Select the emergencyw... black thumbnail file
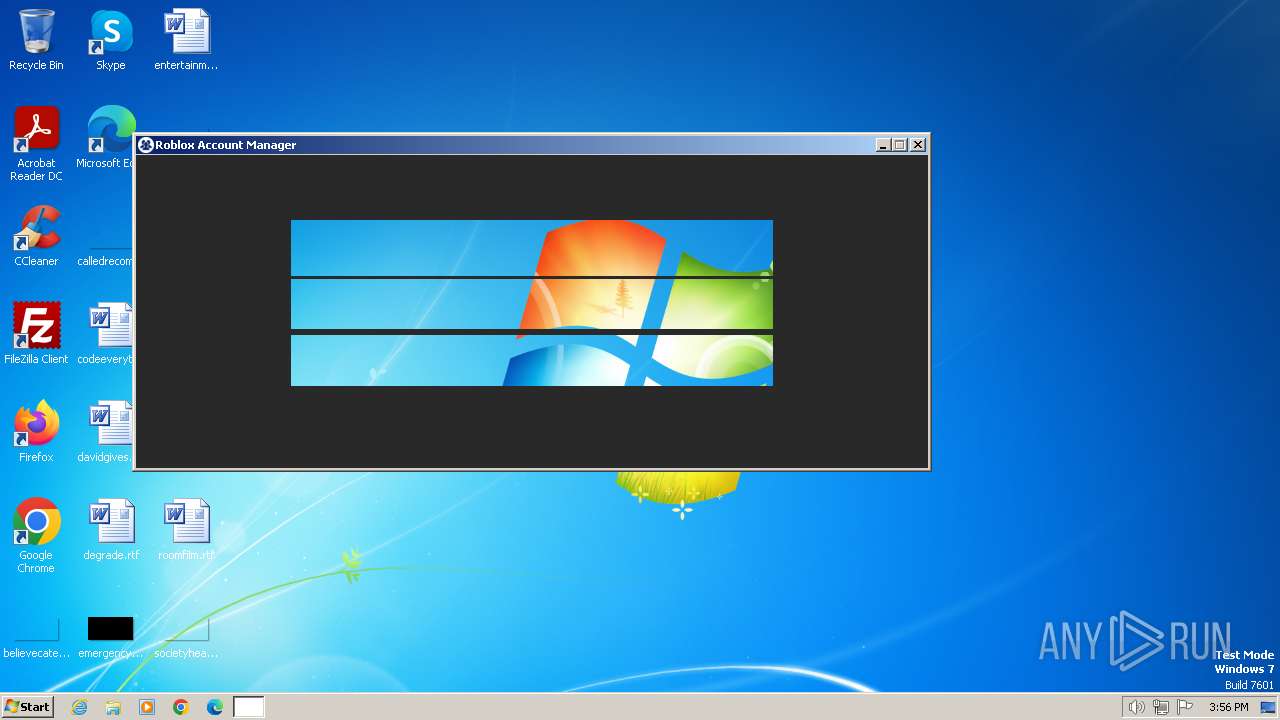1280x720 pixels. tap(111, 638)
